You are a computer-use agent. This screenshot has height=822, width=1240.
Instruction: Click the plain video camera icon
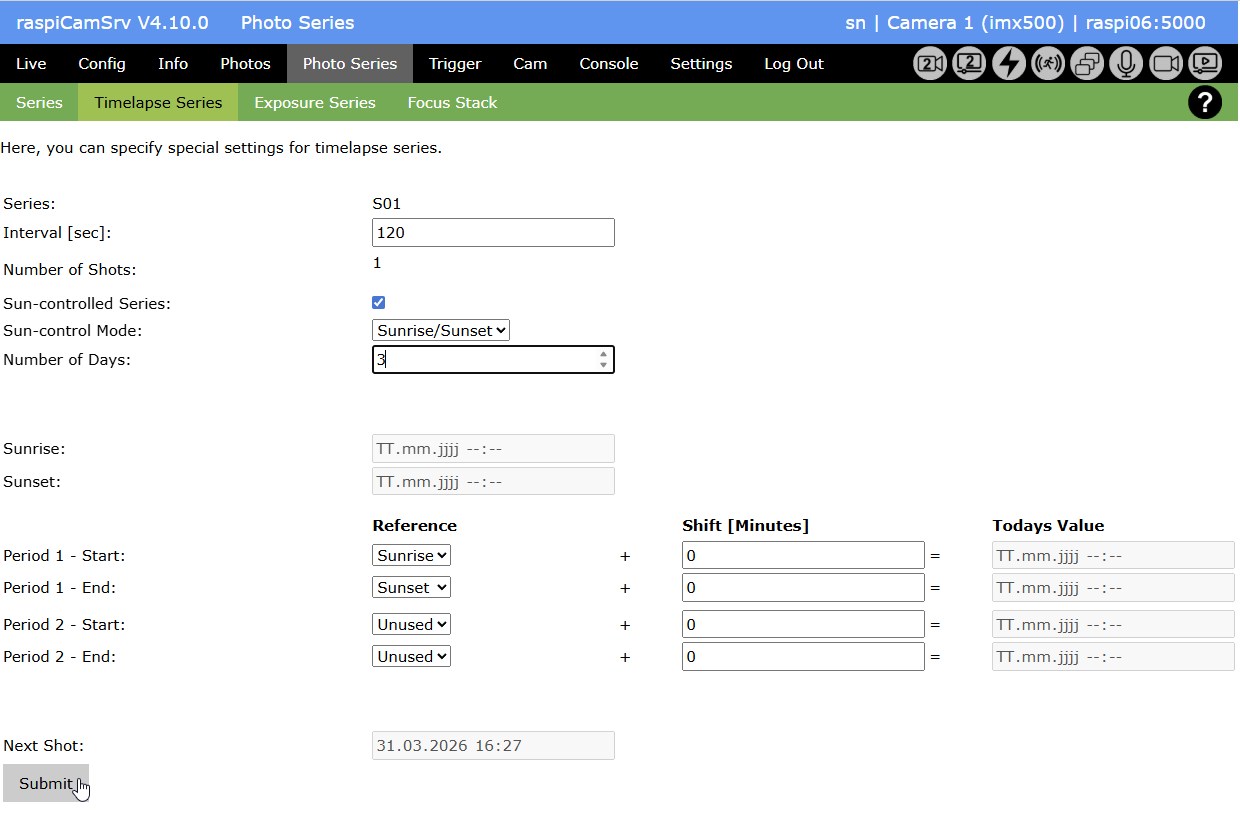[1166, 64]
